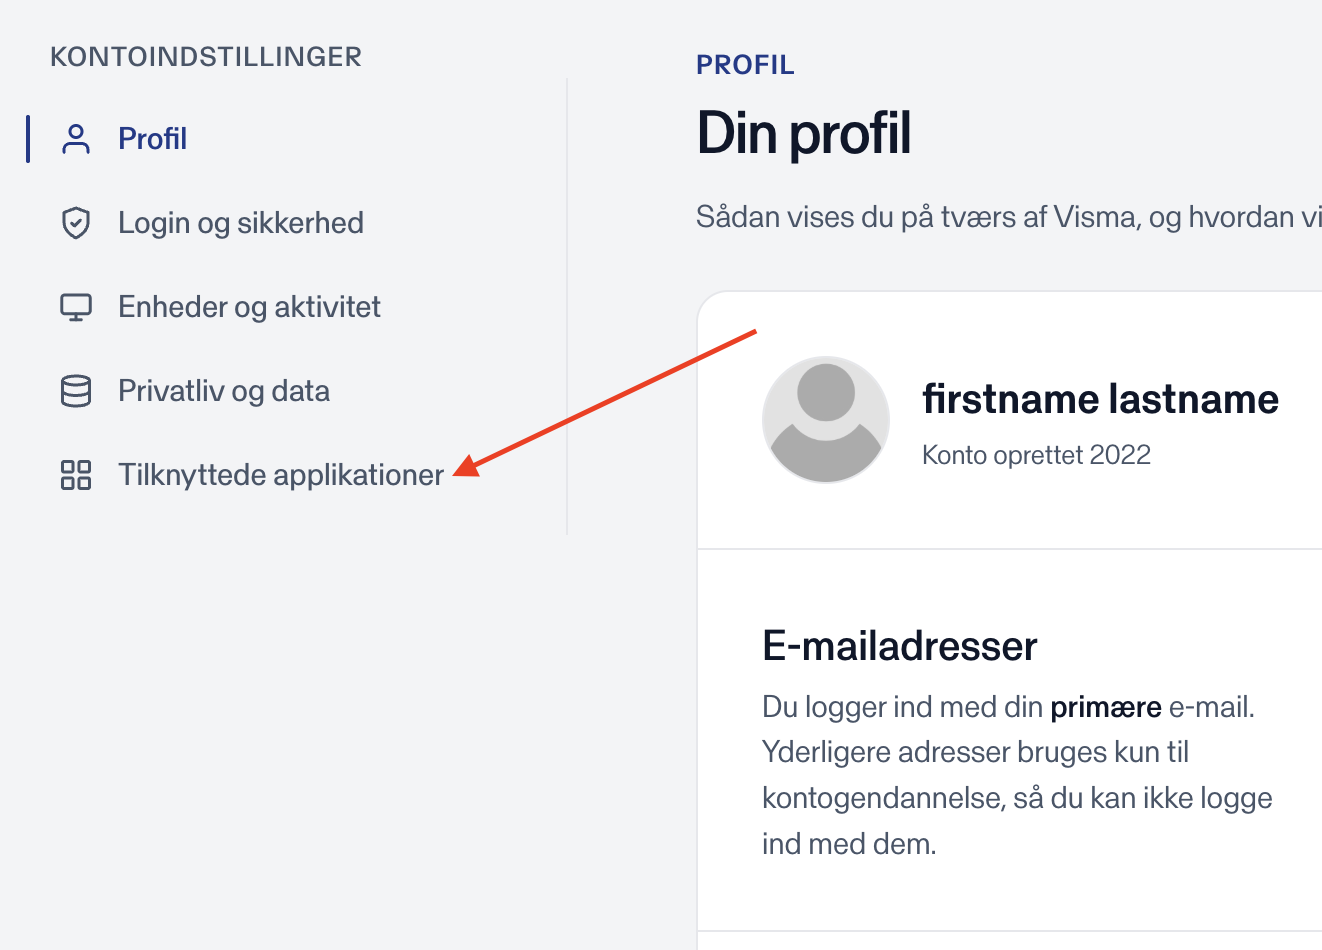
Task: Click the PROFIL label above the title
Action: tap(745, 65)
